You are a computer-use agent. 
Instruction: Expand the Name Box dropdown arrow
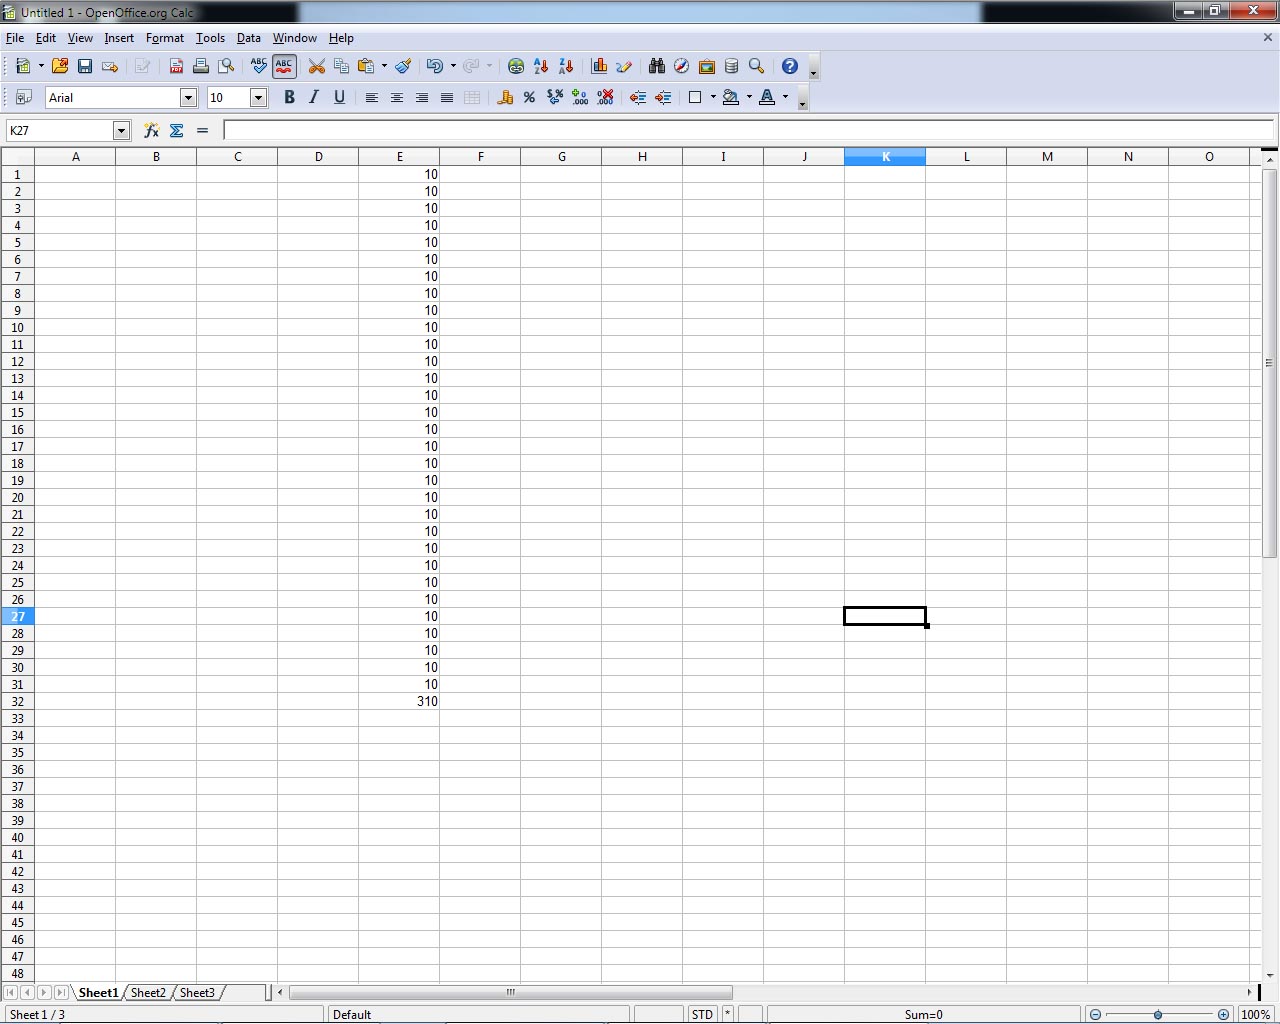(x=121, y=130)
